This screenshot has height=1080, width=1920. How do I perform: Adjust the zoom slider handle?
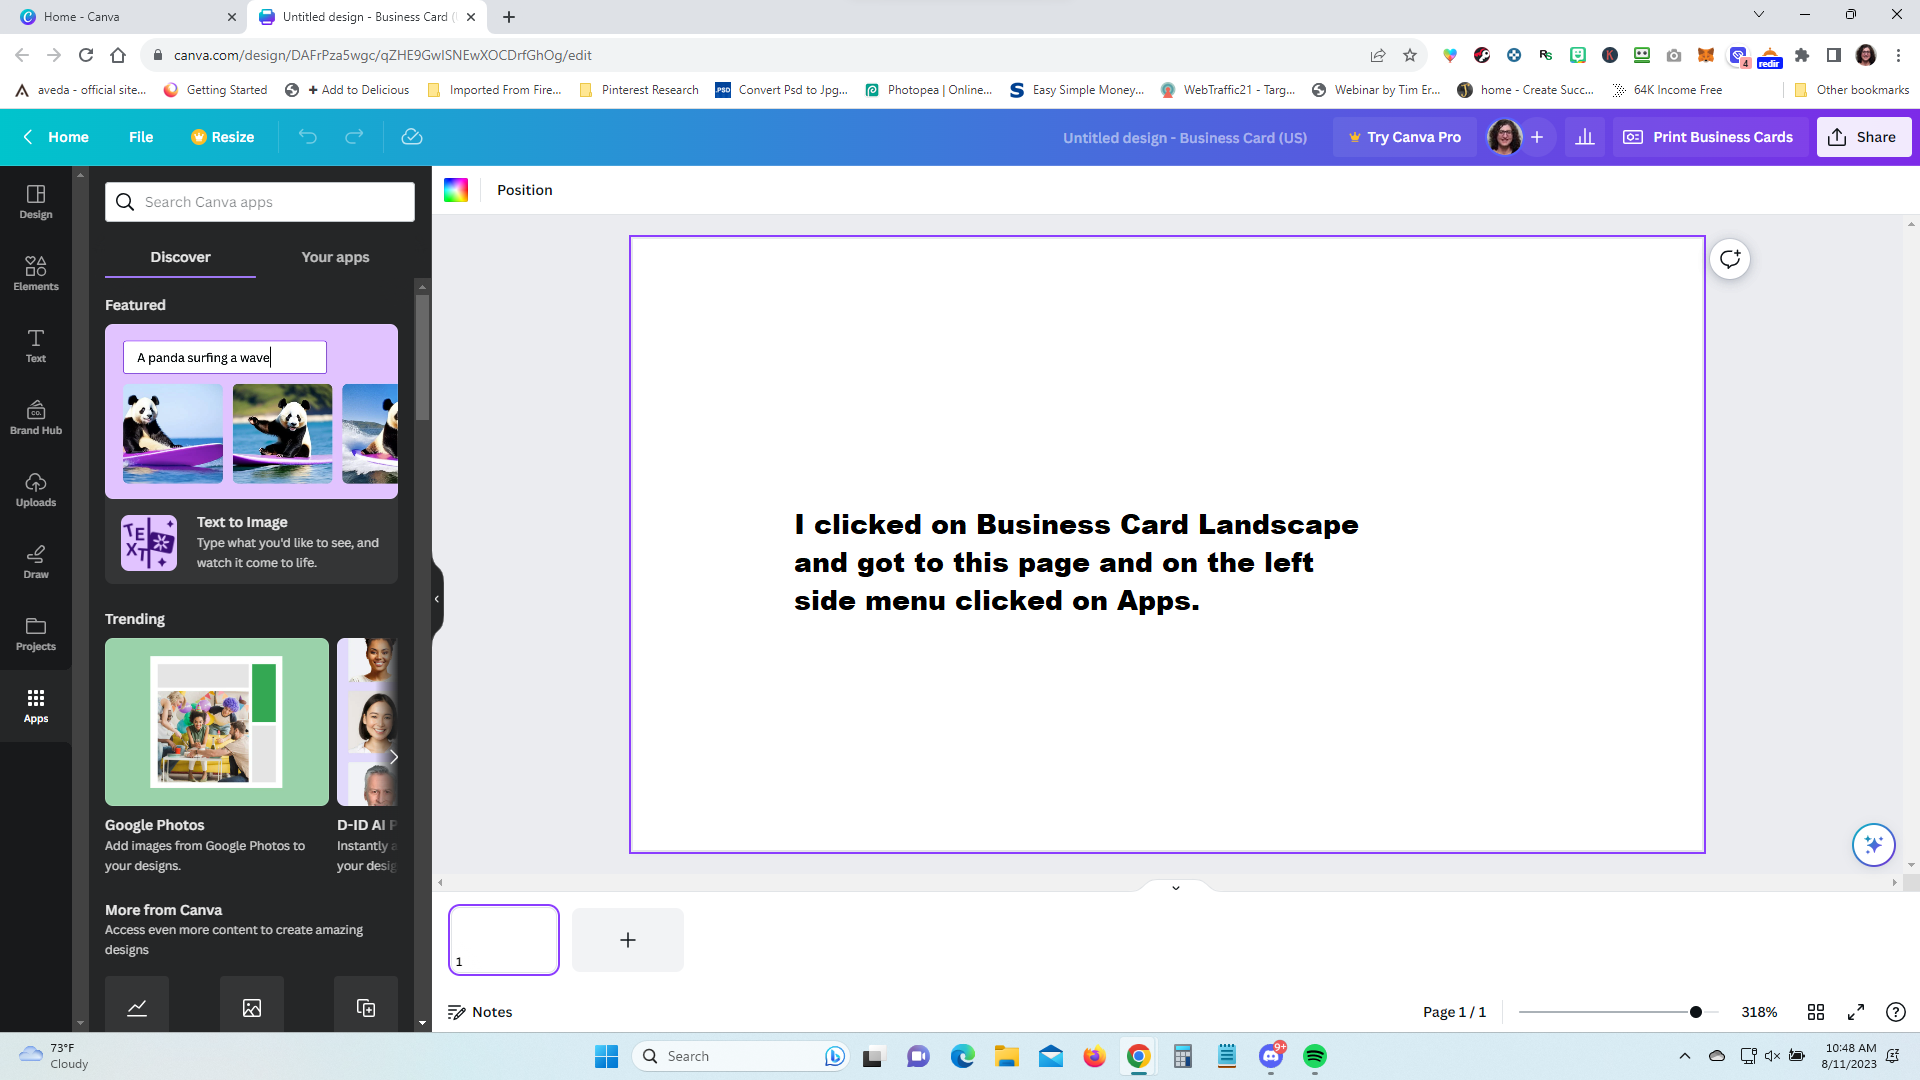pyautogui.click(x=1696, y=1012)
